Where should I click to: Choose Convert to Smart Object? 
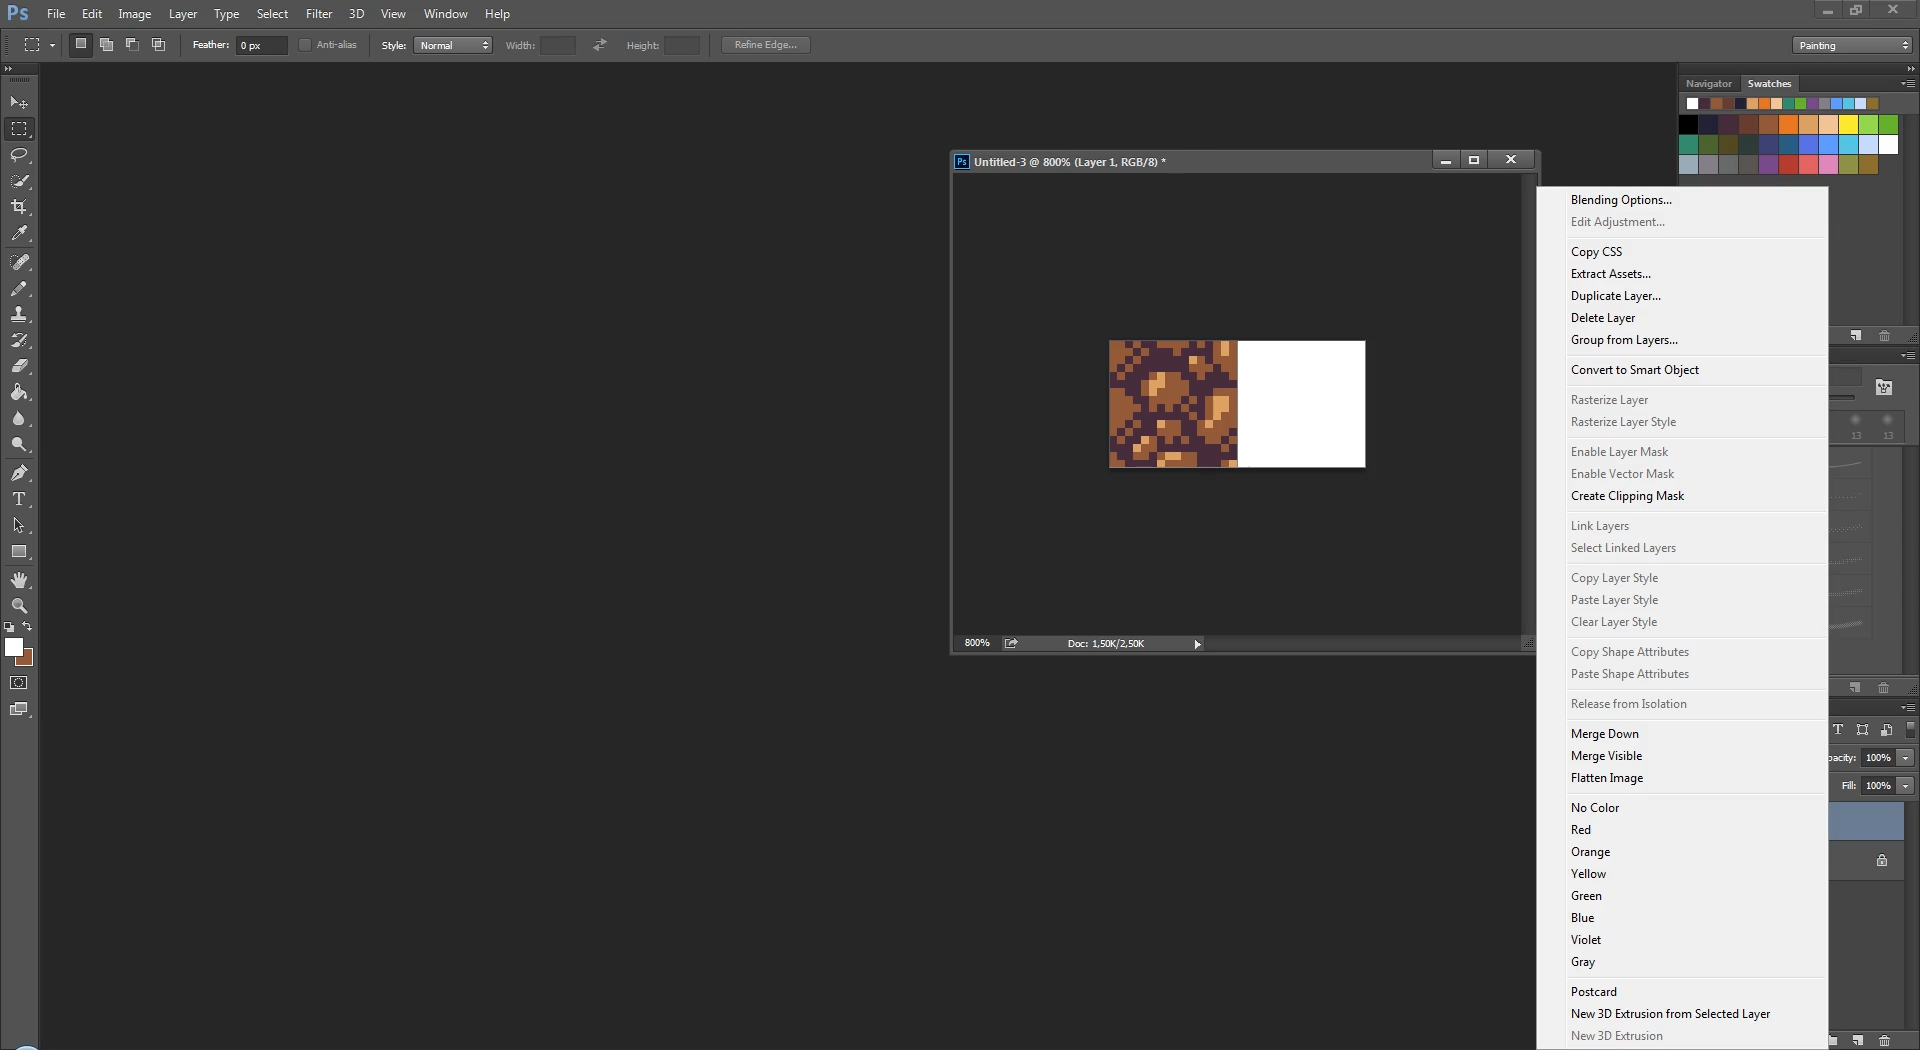pyautogui.click(x=1634, y=370)
